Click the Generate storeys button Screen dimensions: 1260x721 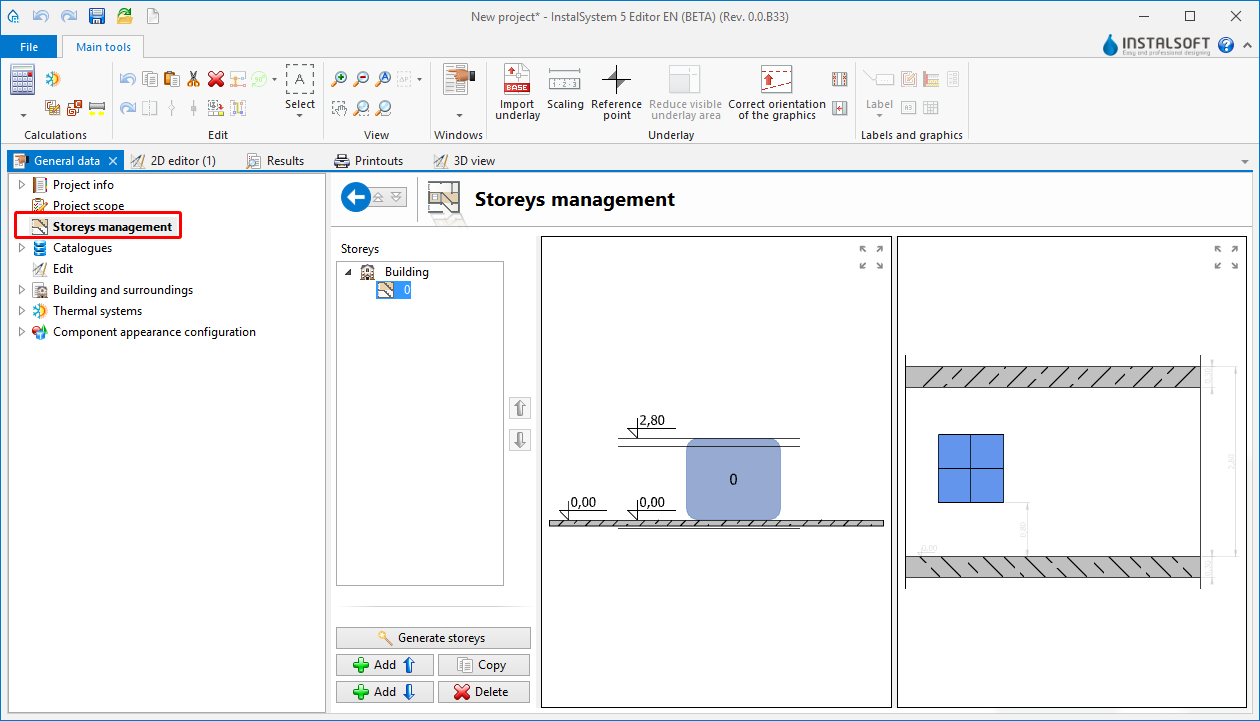tap(433, 638)
